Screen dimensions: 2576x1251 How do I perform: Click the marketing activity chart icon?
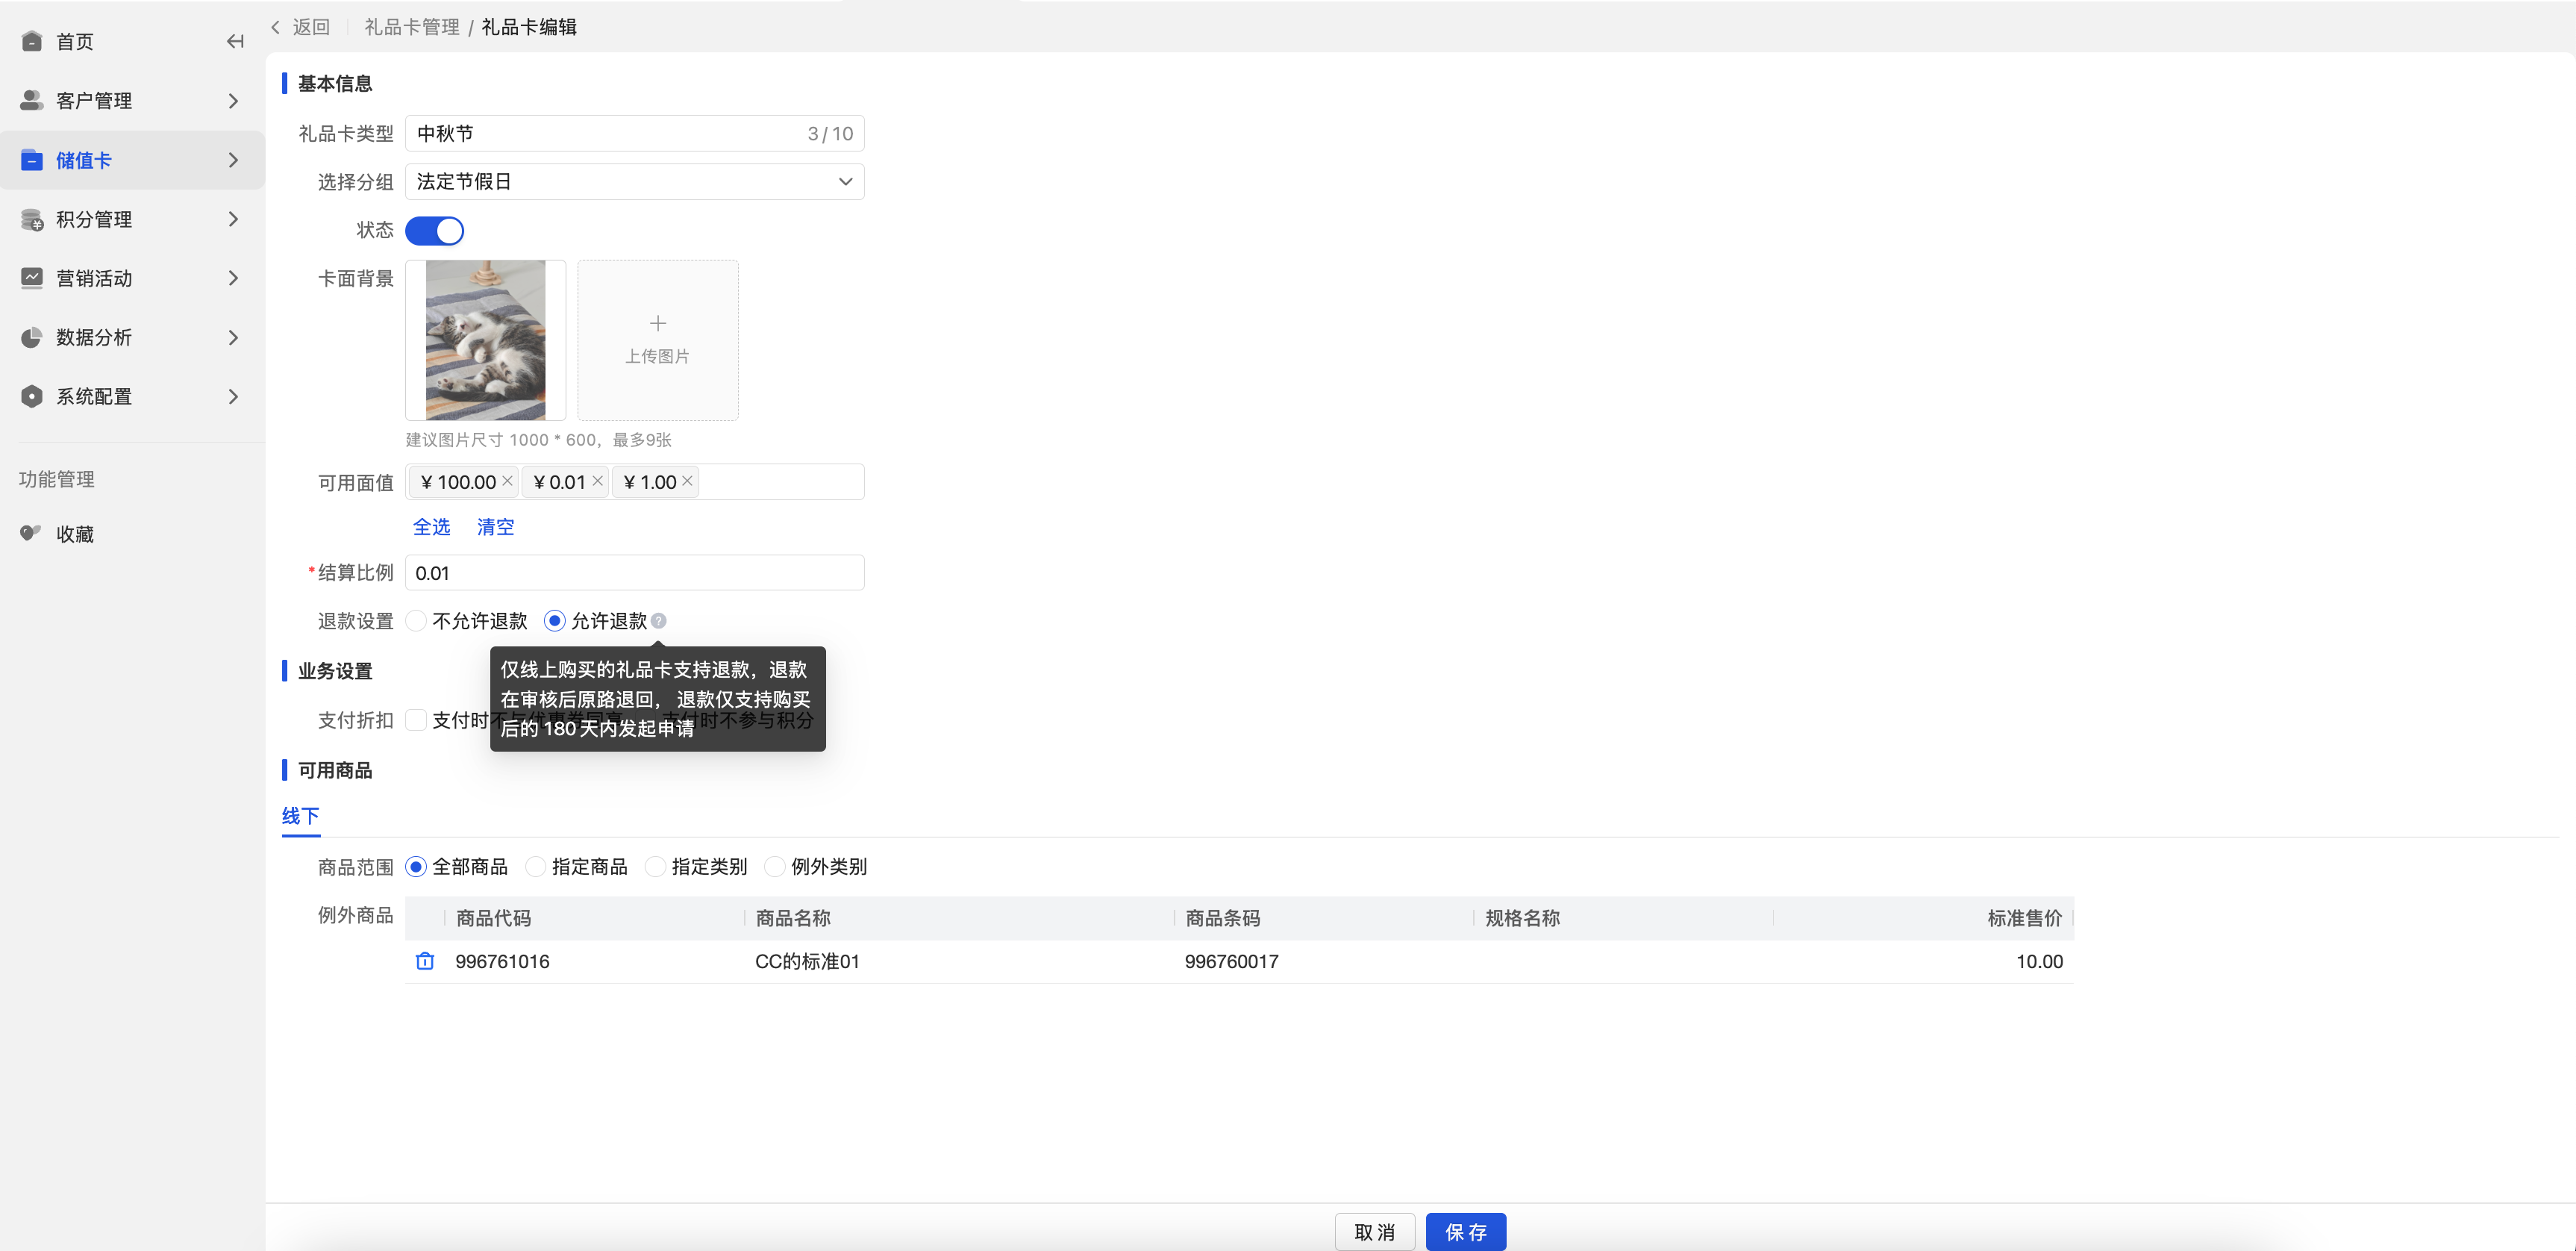[x=32, y=278]
